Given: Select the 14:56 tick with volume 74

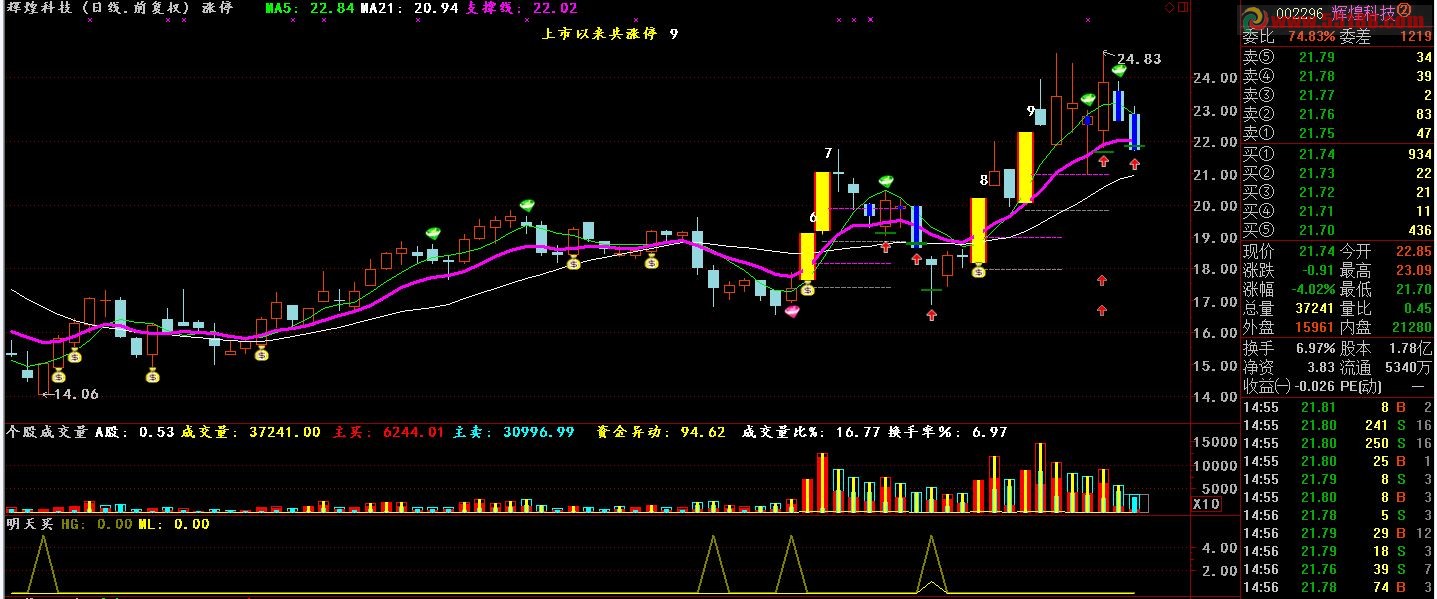Looking at the screenshot, I should tap(1338, 587).
